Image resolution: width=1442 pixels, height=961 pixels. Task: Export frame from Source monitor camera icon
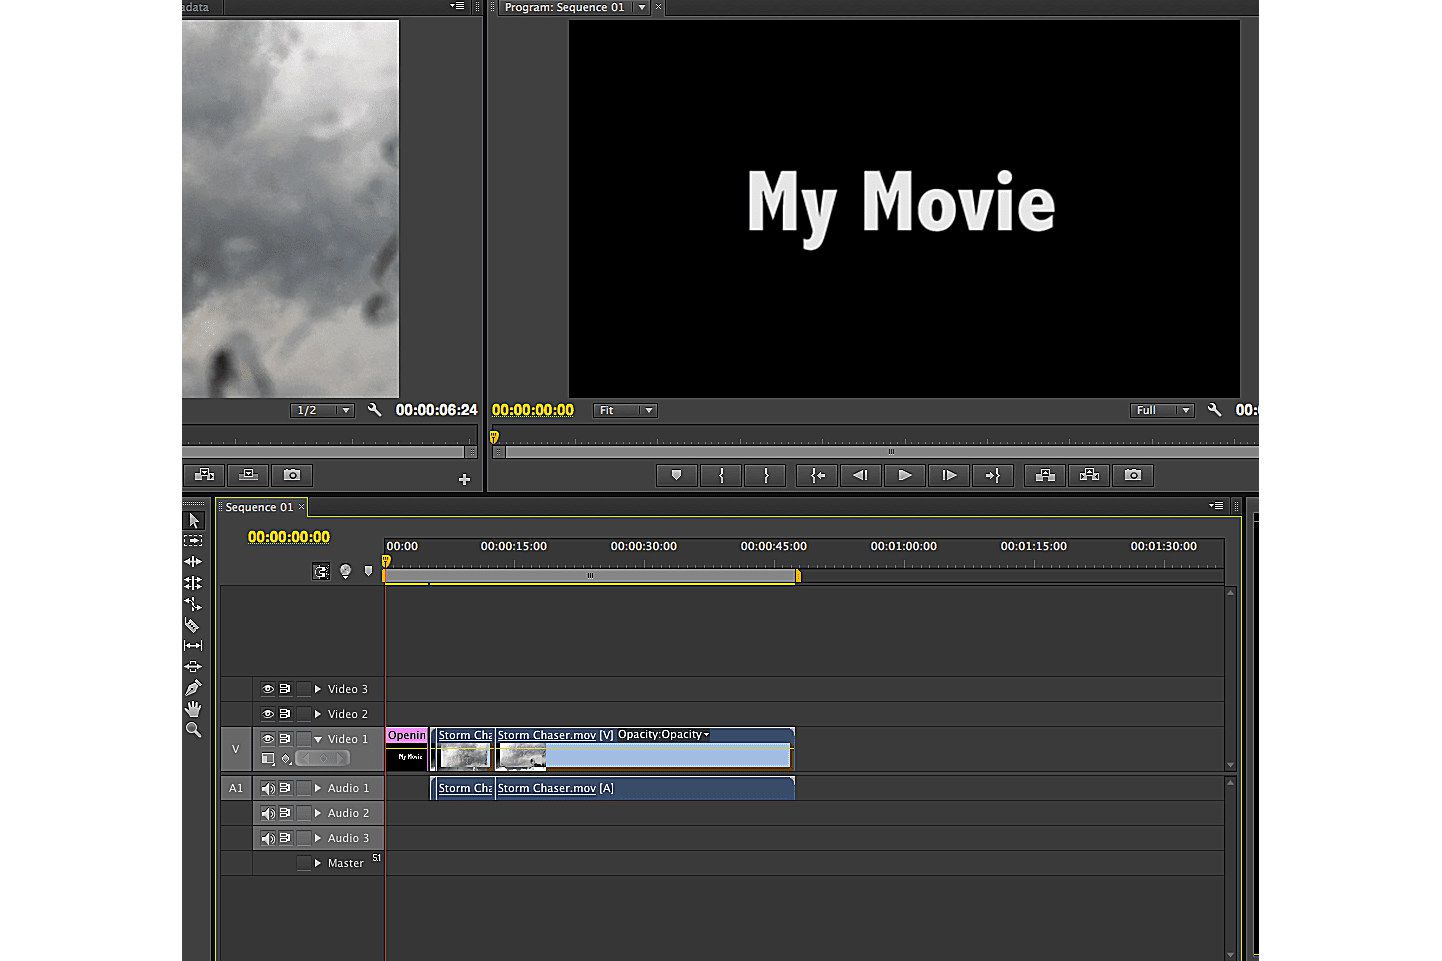[x=292, y=475]
